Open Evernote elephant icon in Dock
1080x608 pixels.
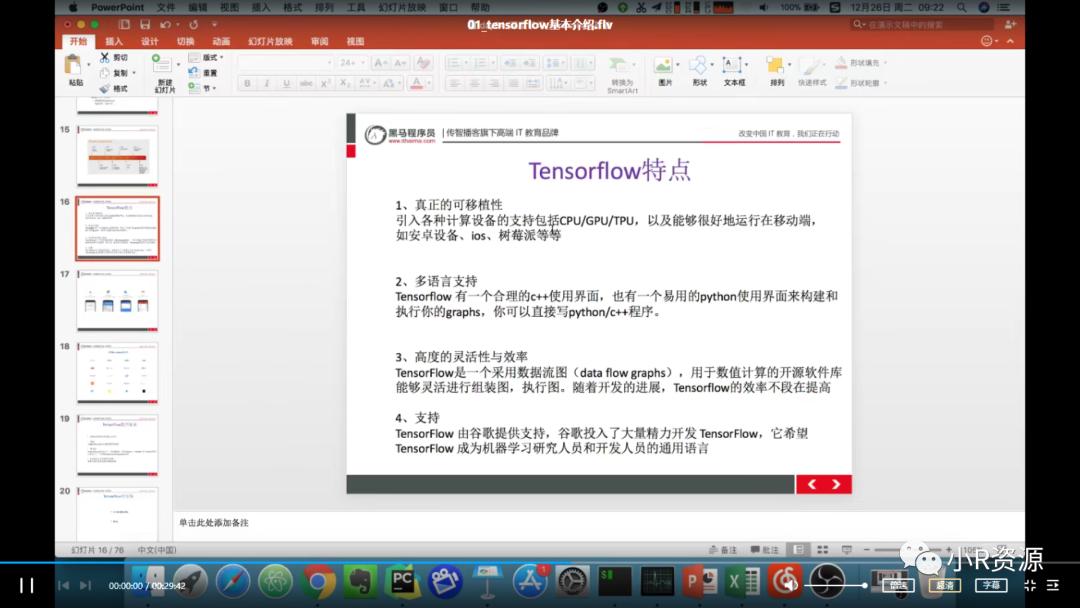[x=360, y=583]
